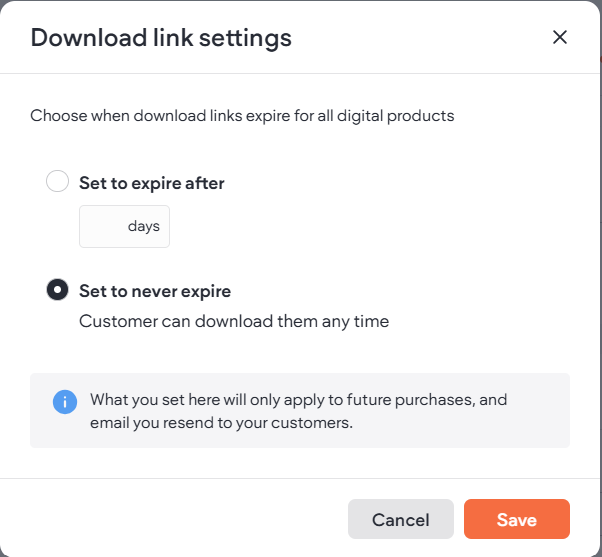Close the Download link settings dialog

[x=560, y=38]
